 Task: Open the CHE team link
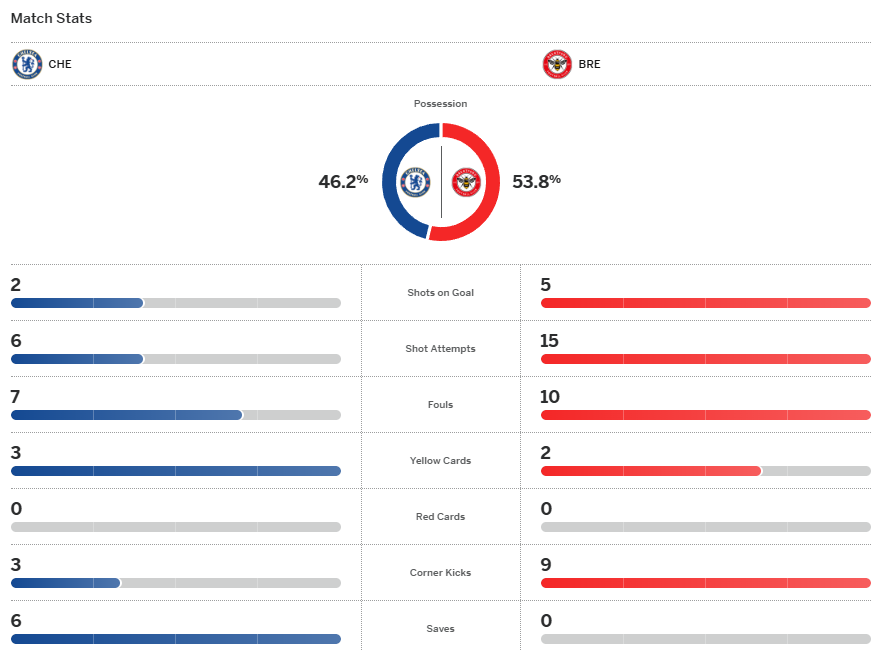[60, 64]
